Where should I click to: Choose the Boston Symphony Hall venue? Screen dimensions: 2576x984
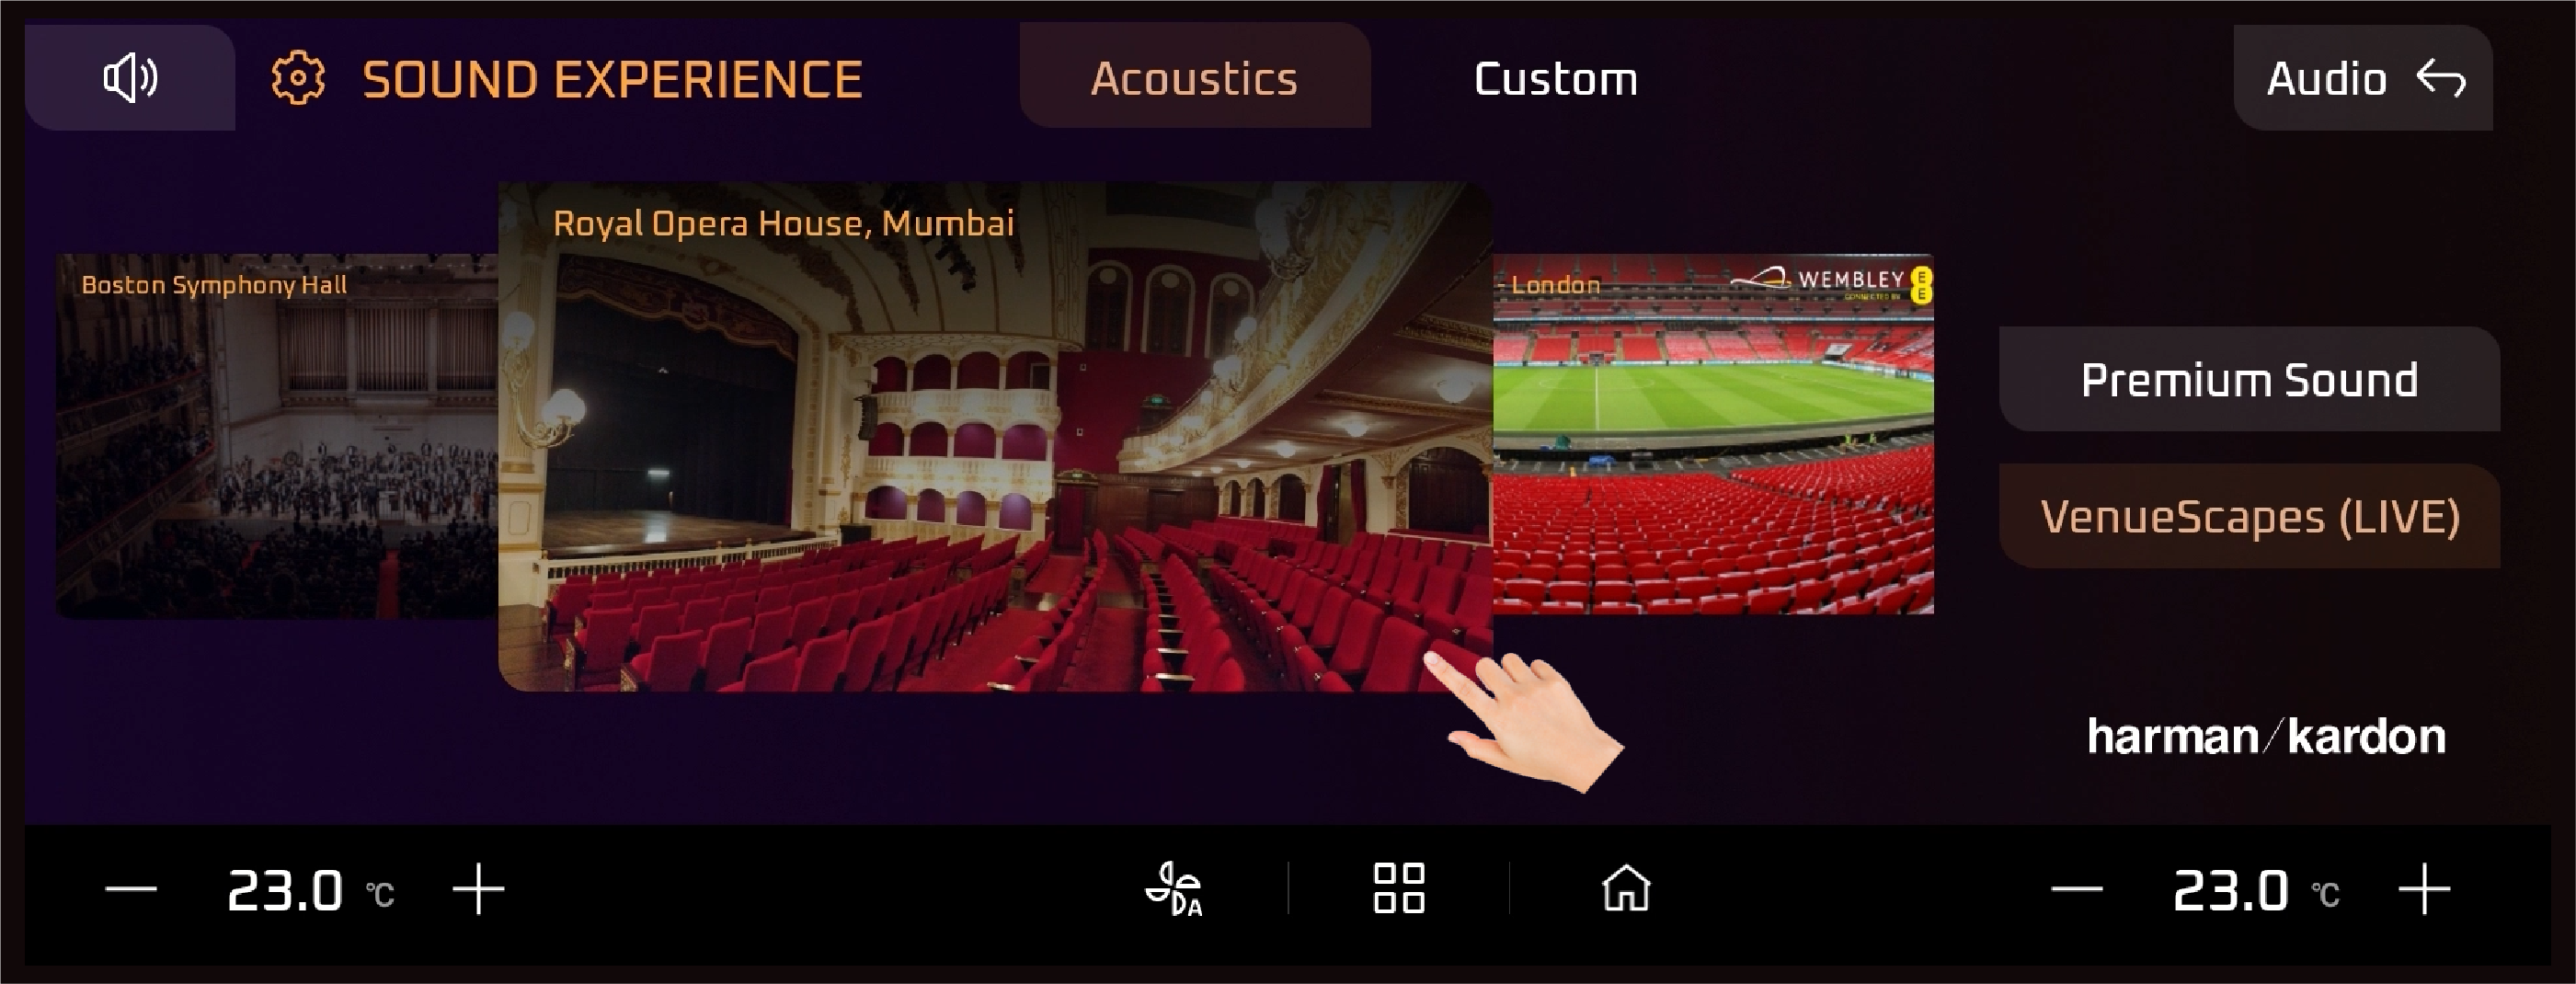click(277, 436)
